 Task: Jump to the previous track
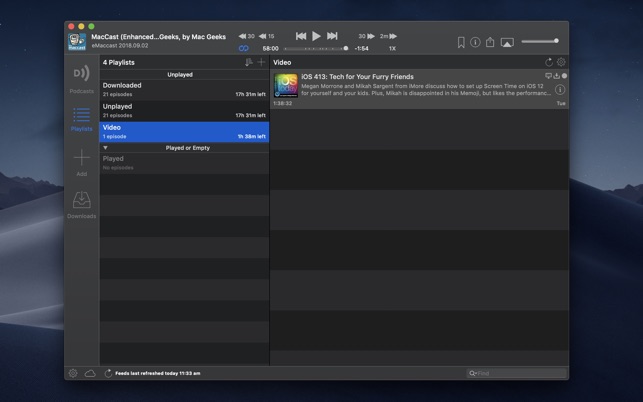(x=301, y=36)
